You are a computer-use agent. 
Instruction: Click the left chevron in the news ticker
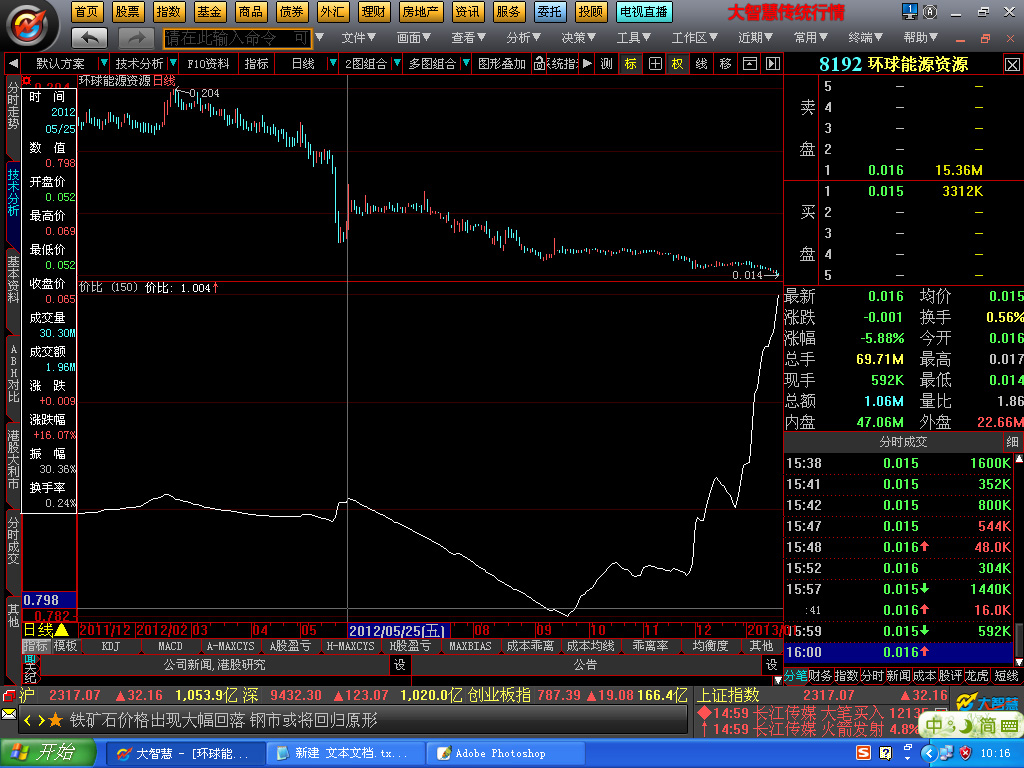27,720
